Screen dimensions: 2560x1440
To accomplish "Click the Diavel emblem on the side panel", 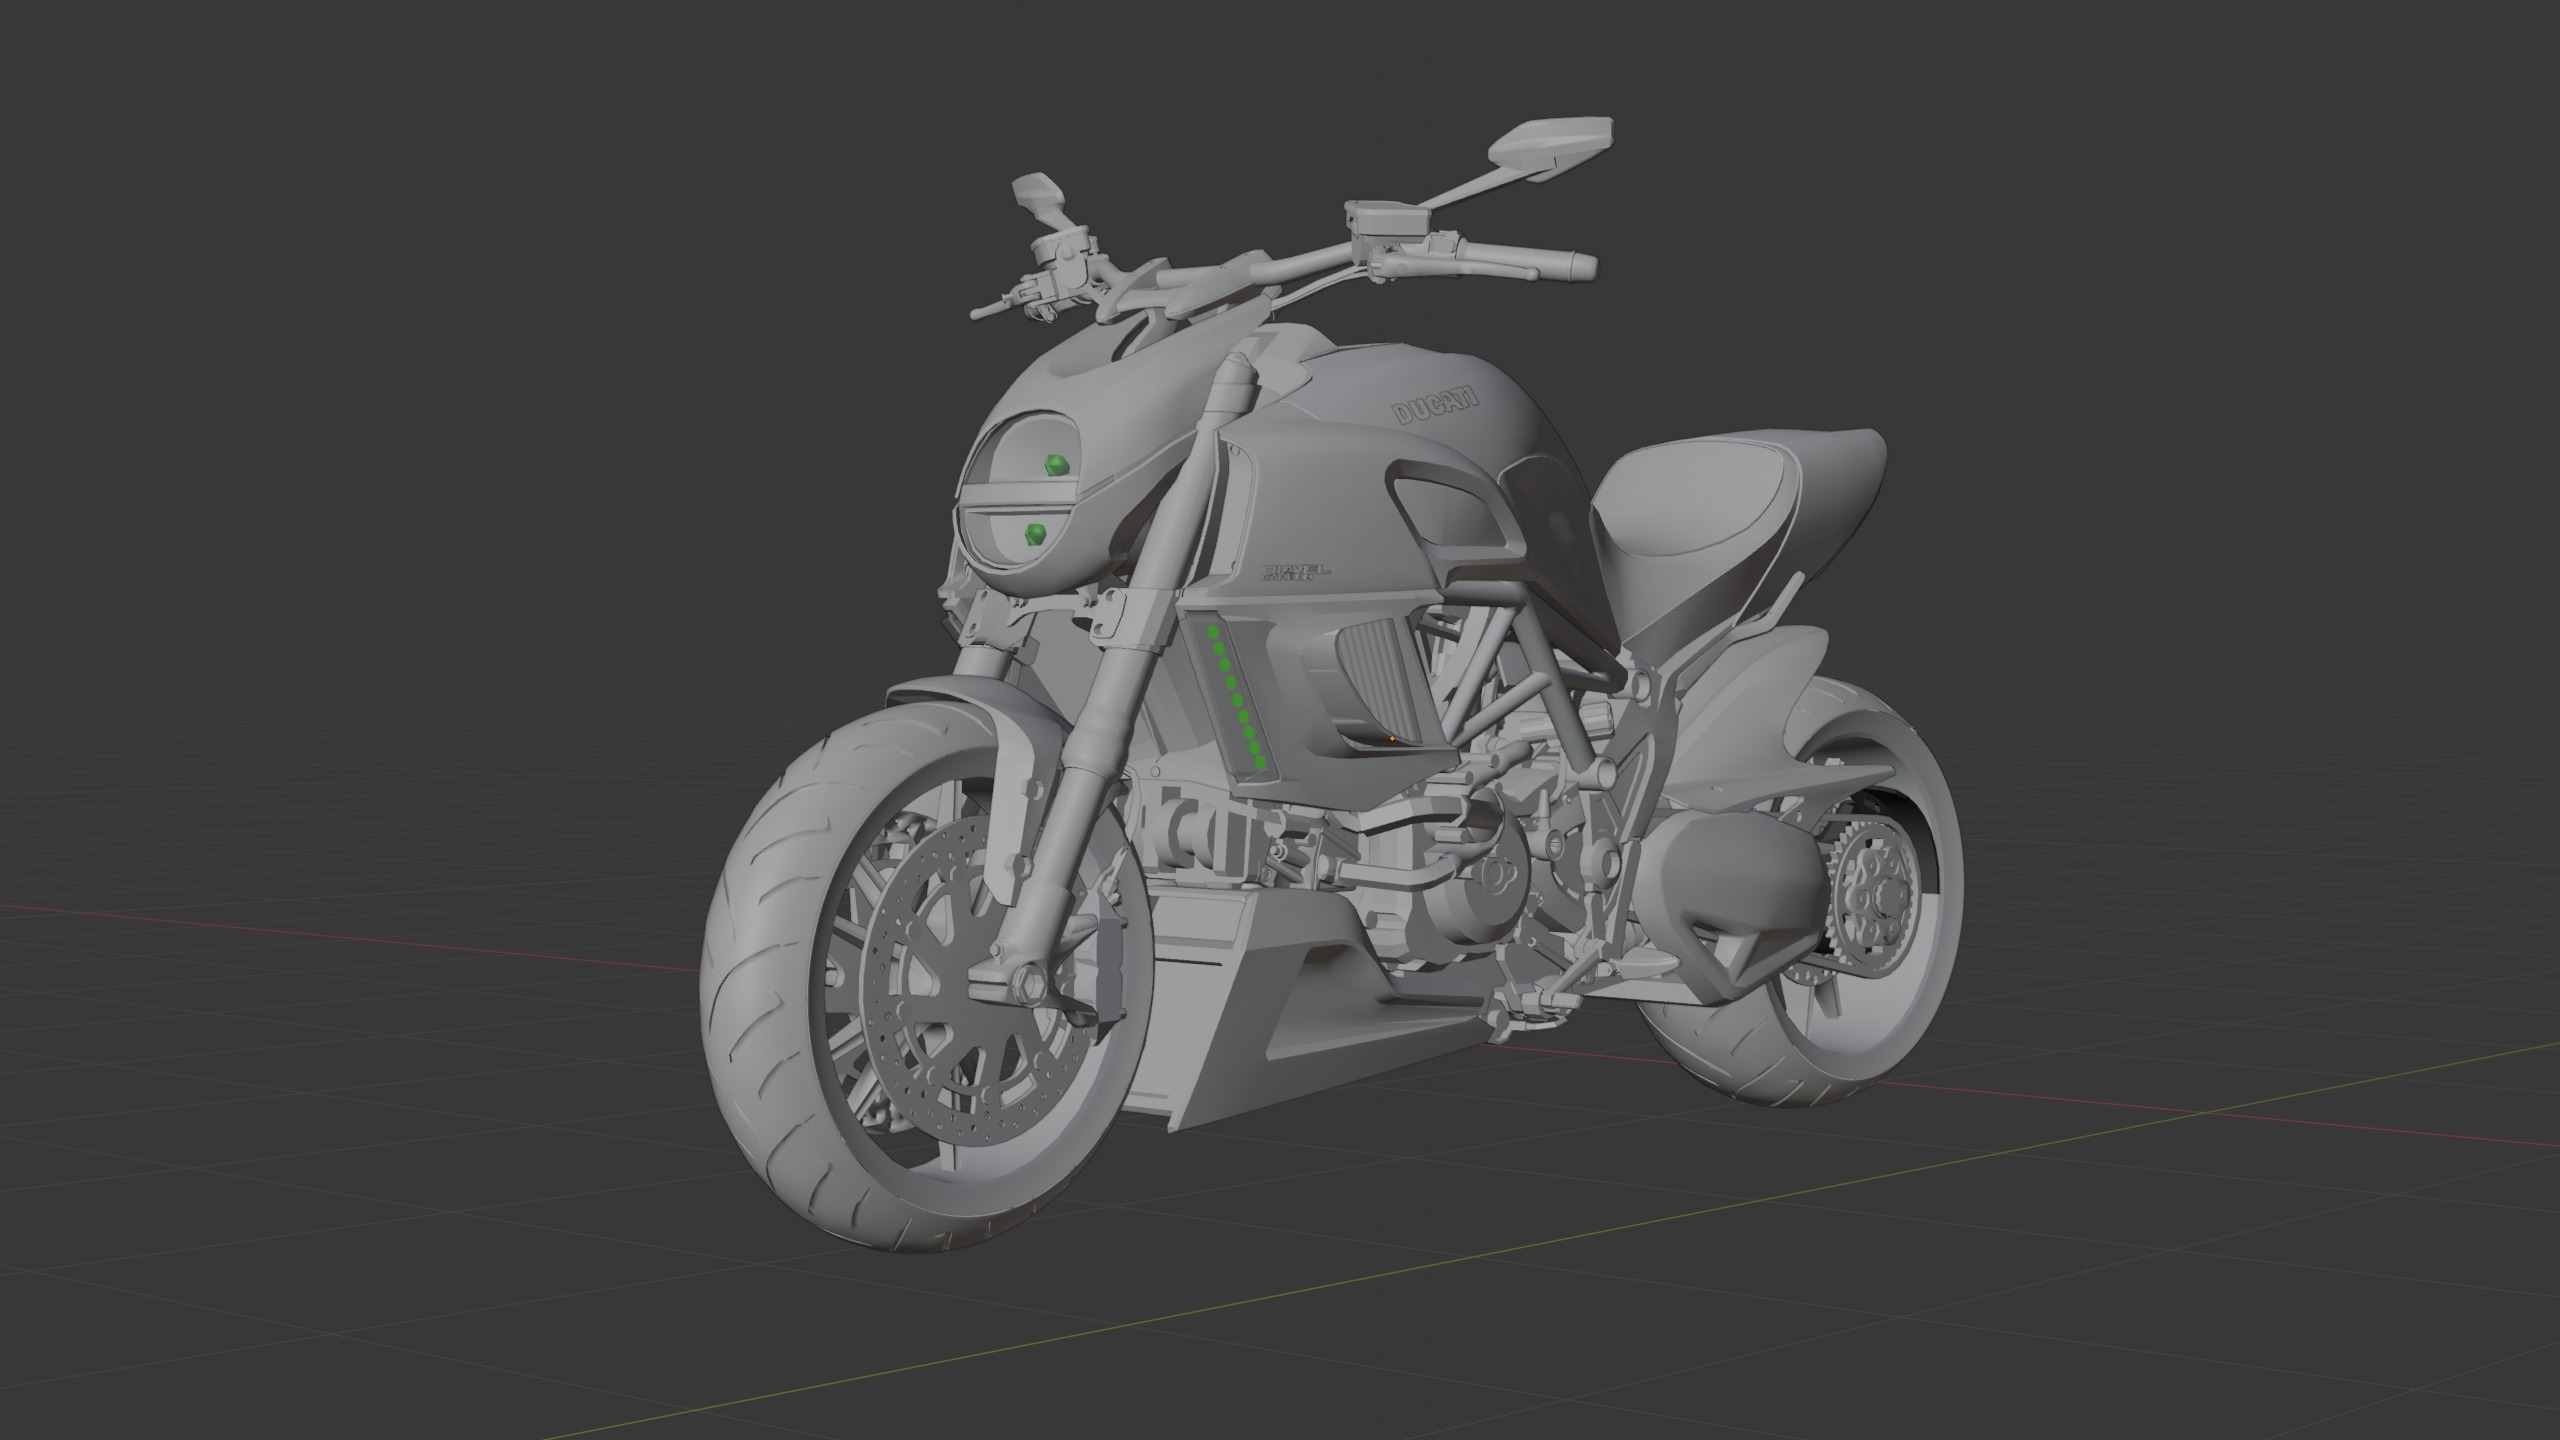I will click(1295, 573).
